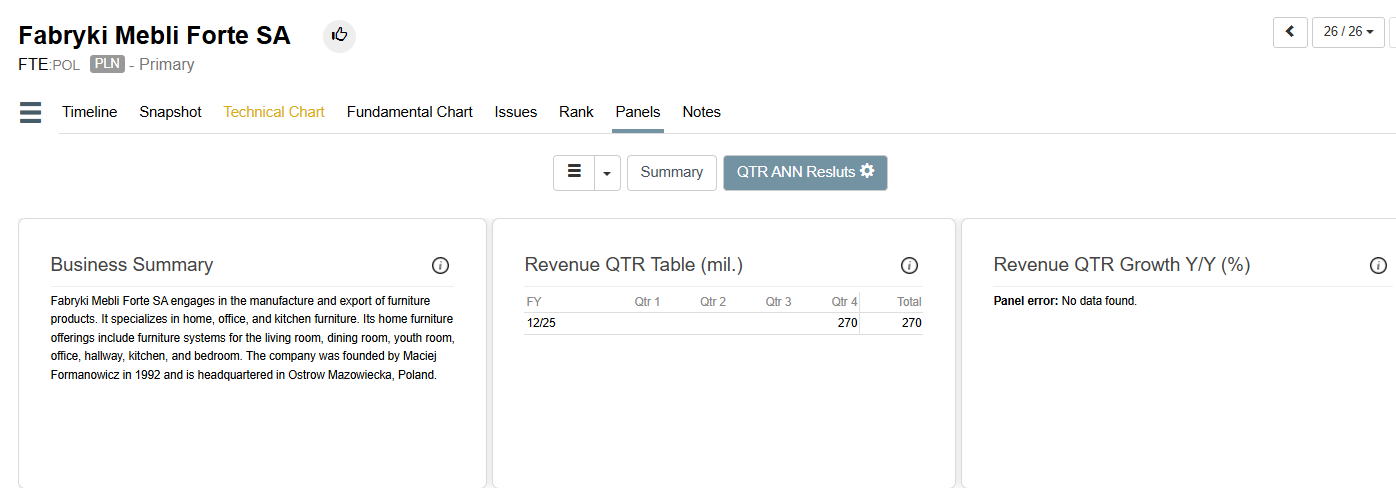Image resolution: width=1396 pixels, height=488 pixels.
Task: Open the main hamburger menu left of Timeline
Action: click(x=31, y=112)
